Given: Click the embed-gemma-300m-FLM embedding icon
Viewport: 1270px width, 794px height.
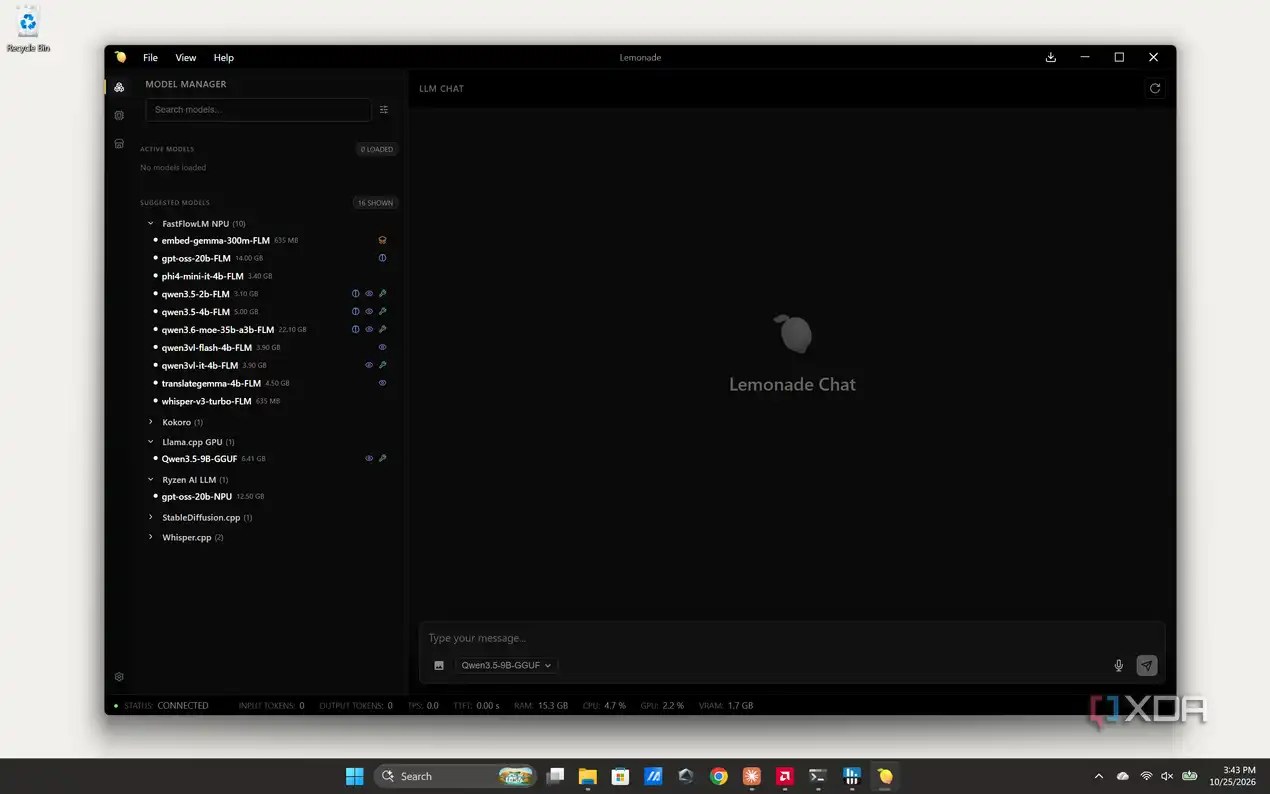Looking at the screenshot, I should click(382, 240).
